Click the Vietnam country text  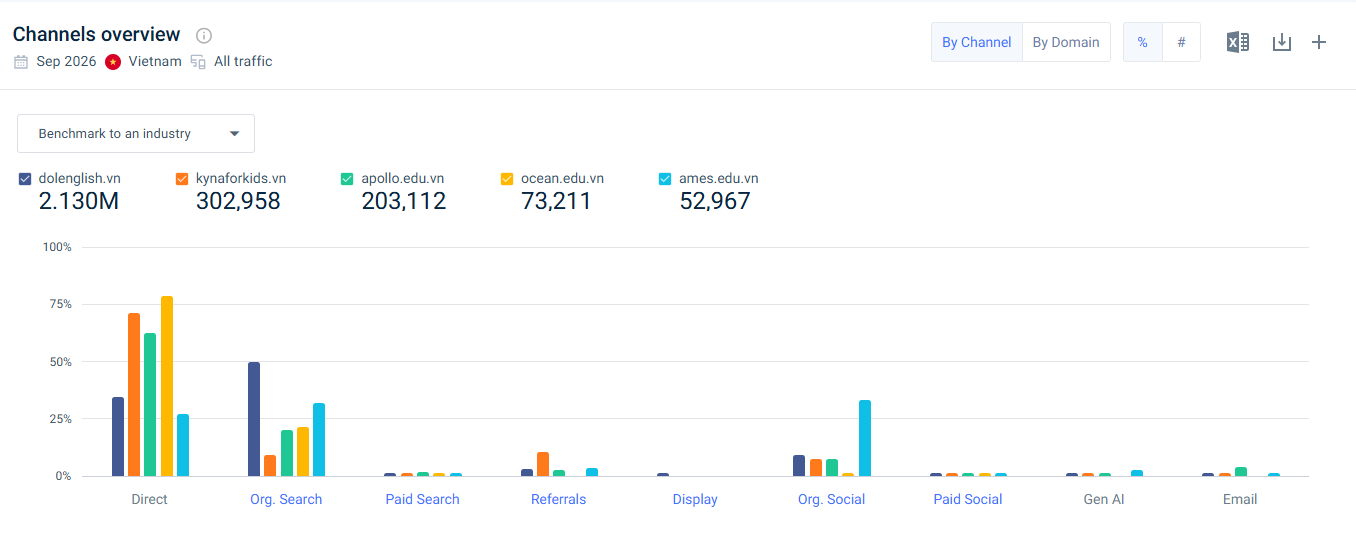click(x=155, y=62)
